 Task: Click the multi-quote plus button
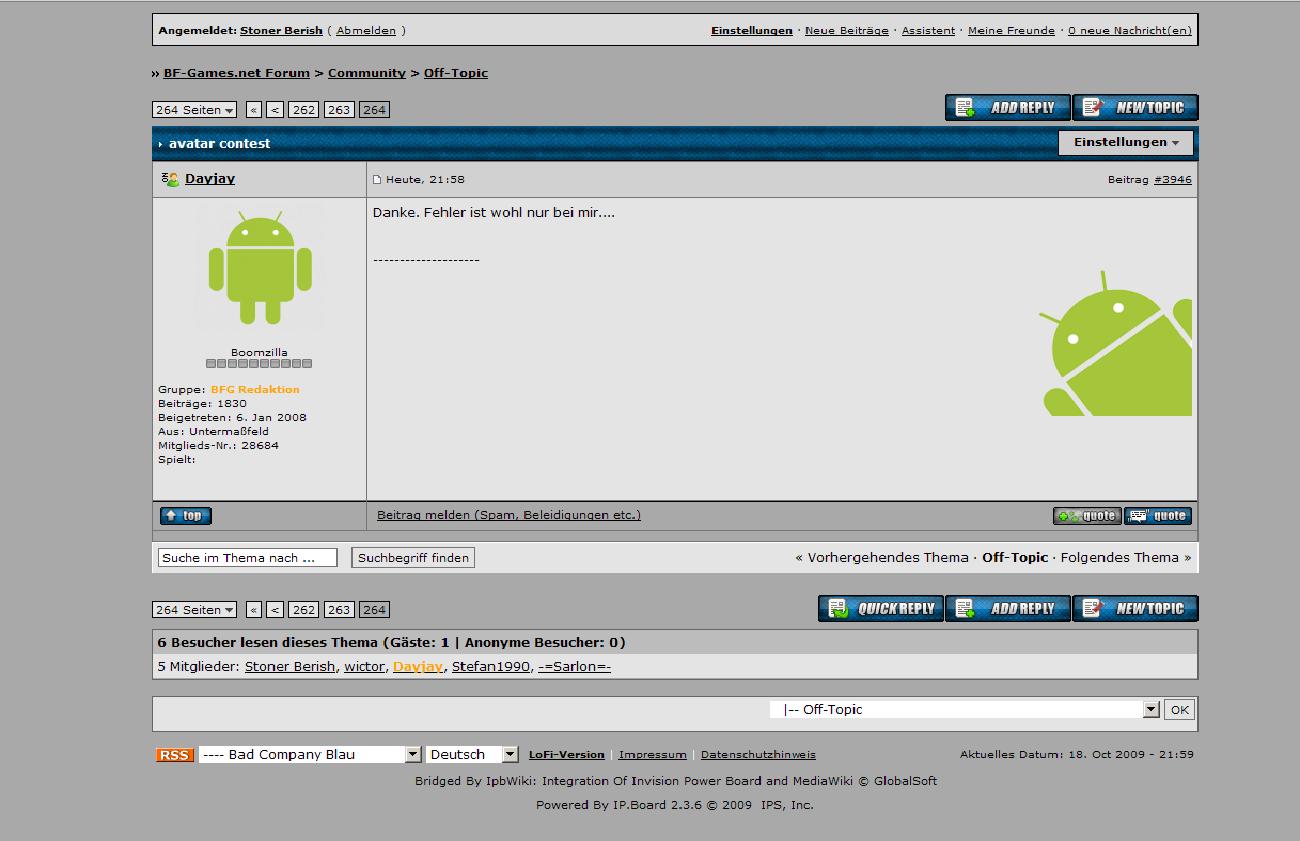[x=1087, y=516]
